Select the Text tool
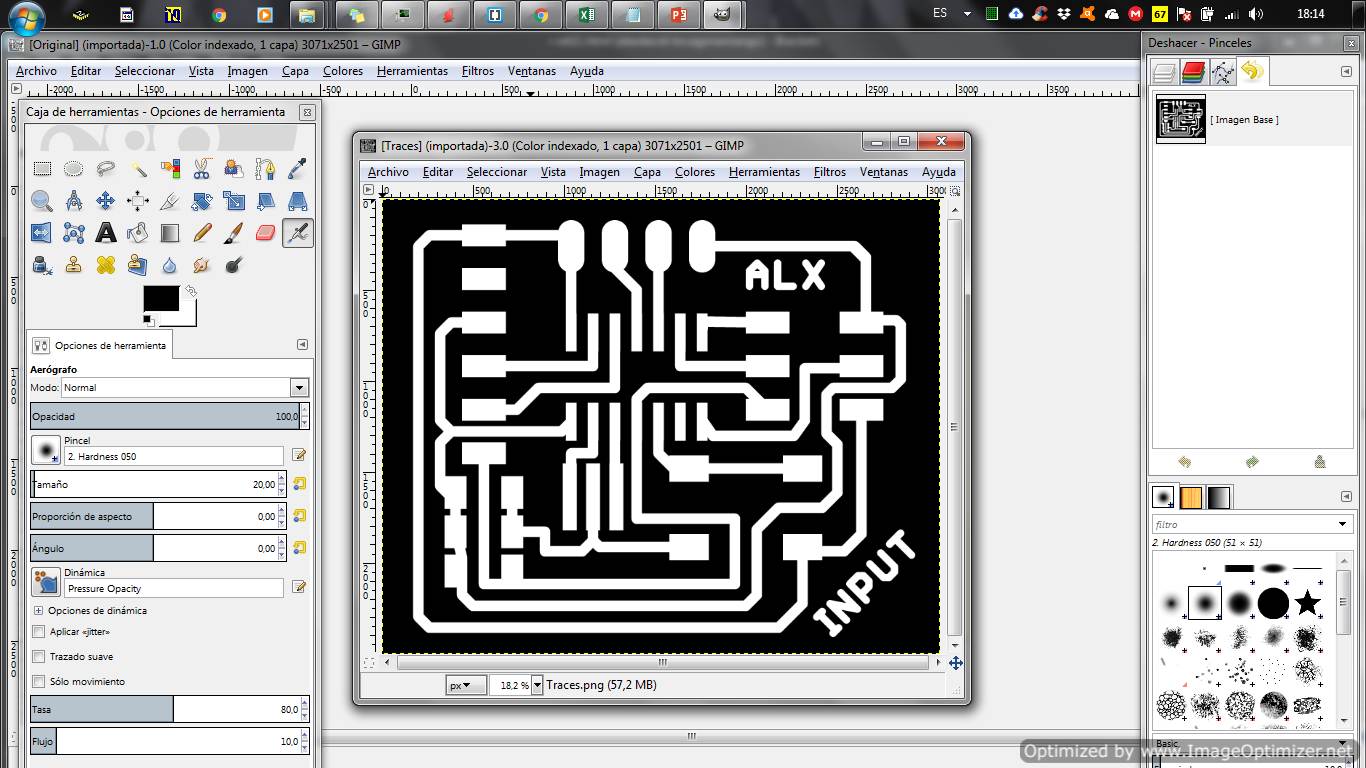This screenshot has width=1366, height=768. pos(106,233)
